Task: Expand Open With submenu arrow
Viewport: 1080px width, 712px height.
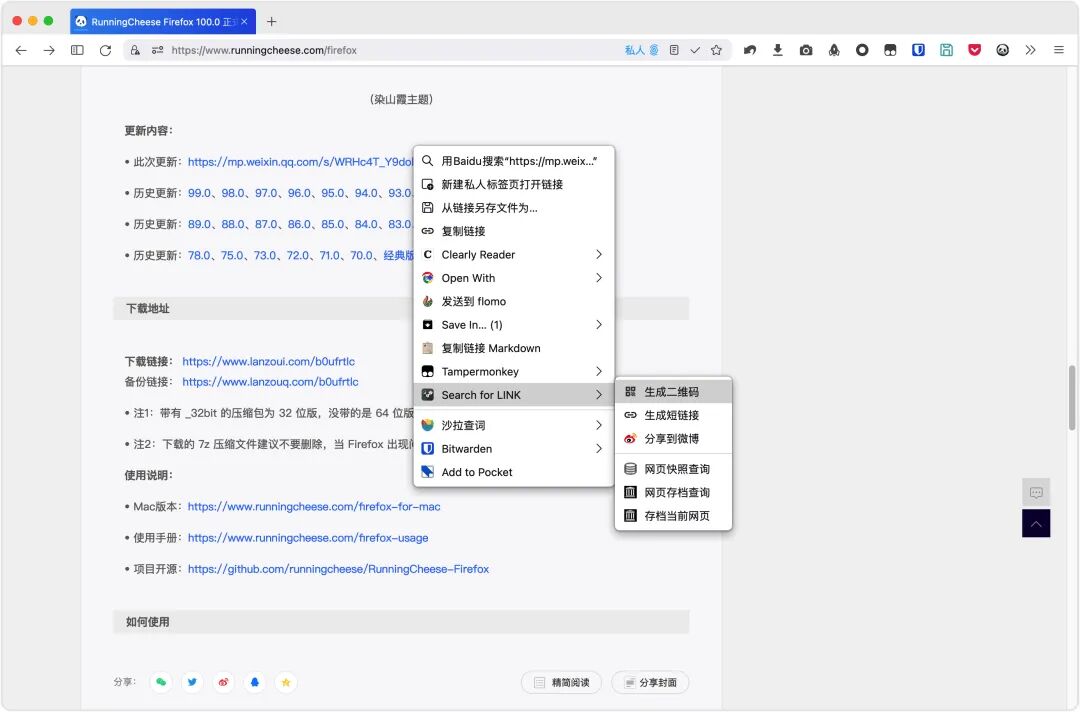Action: pos(599,278)
